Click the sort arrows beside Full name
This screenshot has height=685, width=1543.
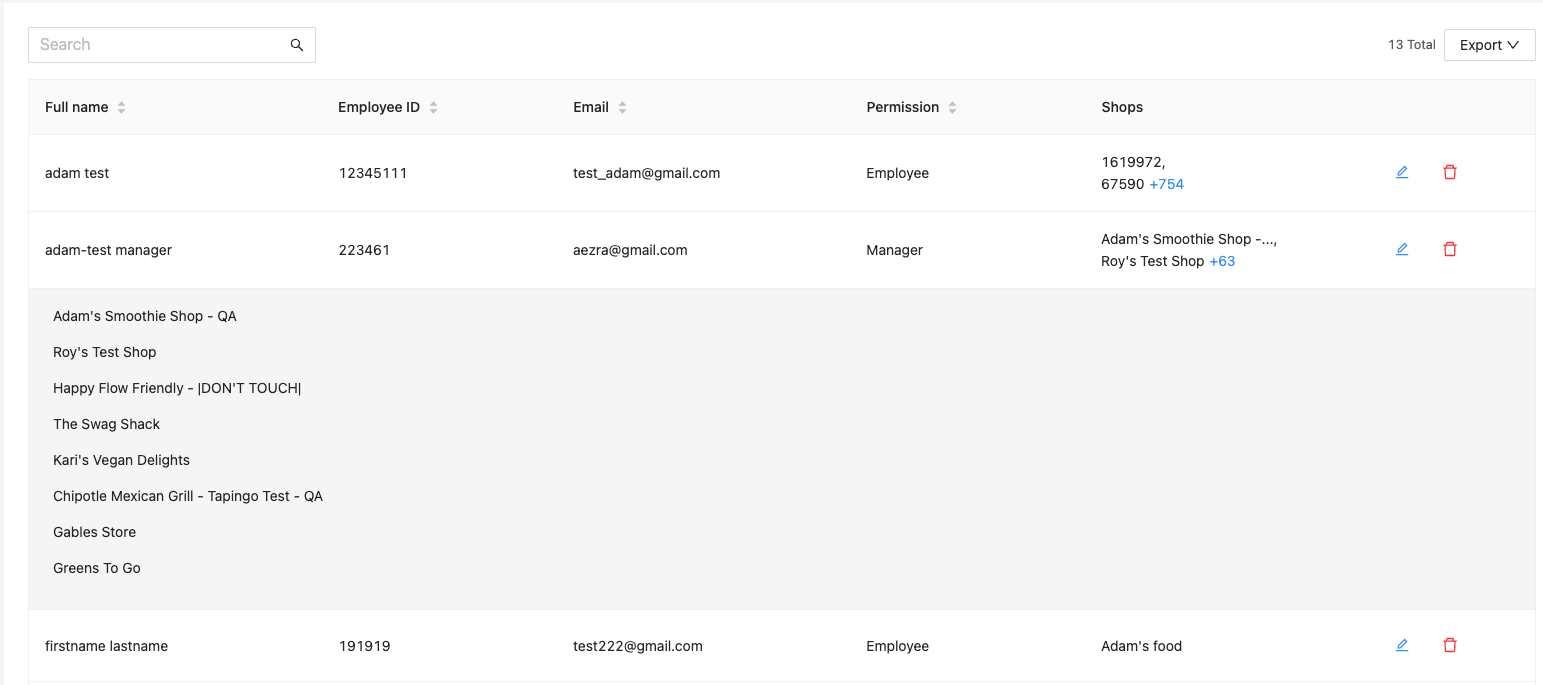pyautogui.click(x=121, y=107)
